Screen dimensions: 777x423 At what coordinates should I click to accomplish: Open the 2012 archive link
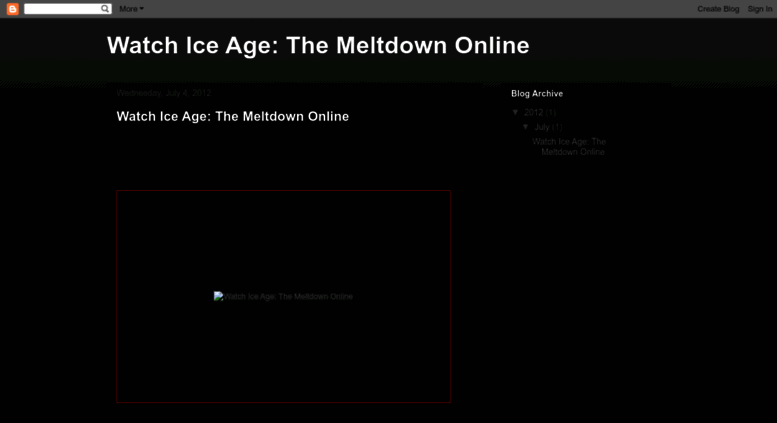point(533,112)
